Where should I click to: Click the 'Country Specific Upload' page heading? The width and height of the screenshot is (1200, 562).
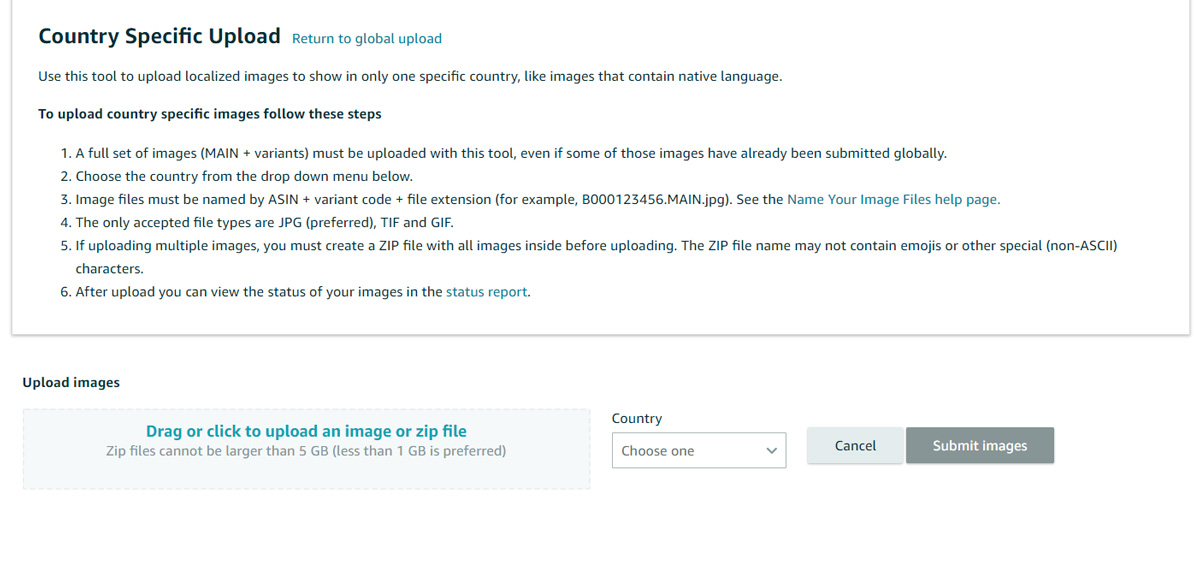[x=159, y=37]
